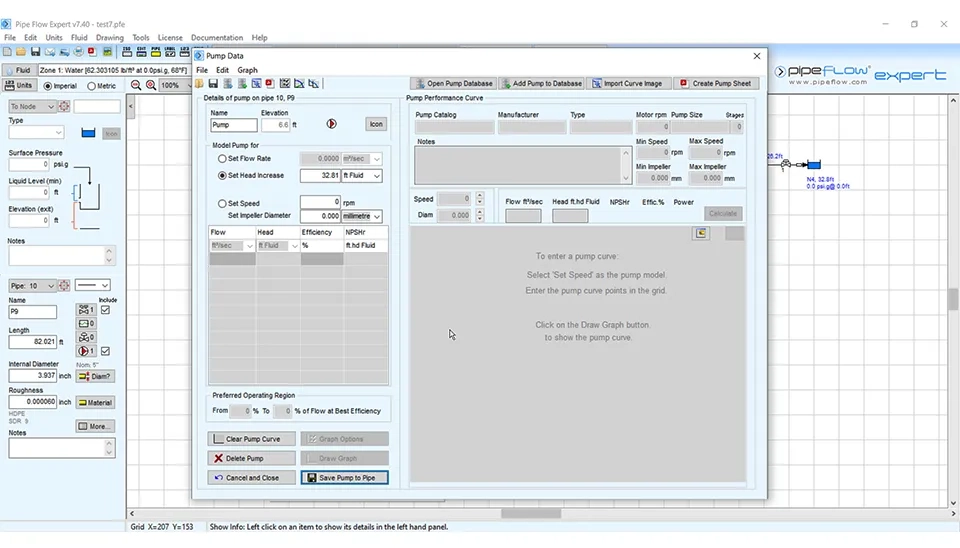Click the save icon in Pump Data toolbar
Image resolution: width=960 pixels, height=548 pixels.
click(x=213, y=84)
